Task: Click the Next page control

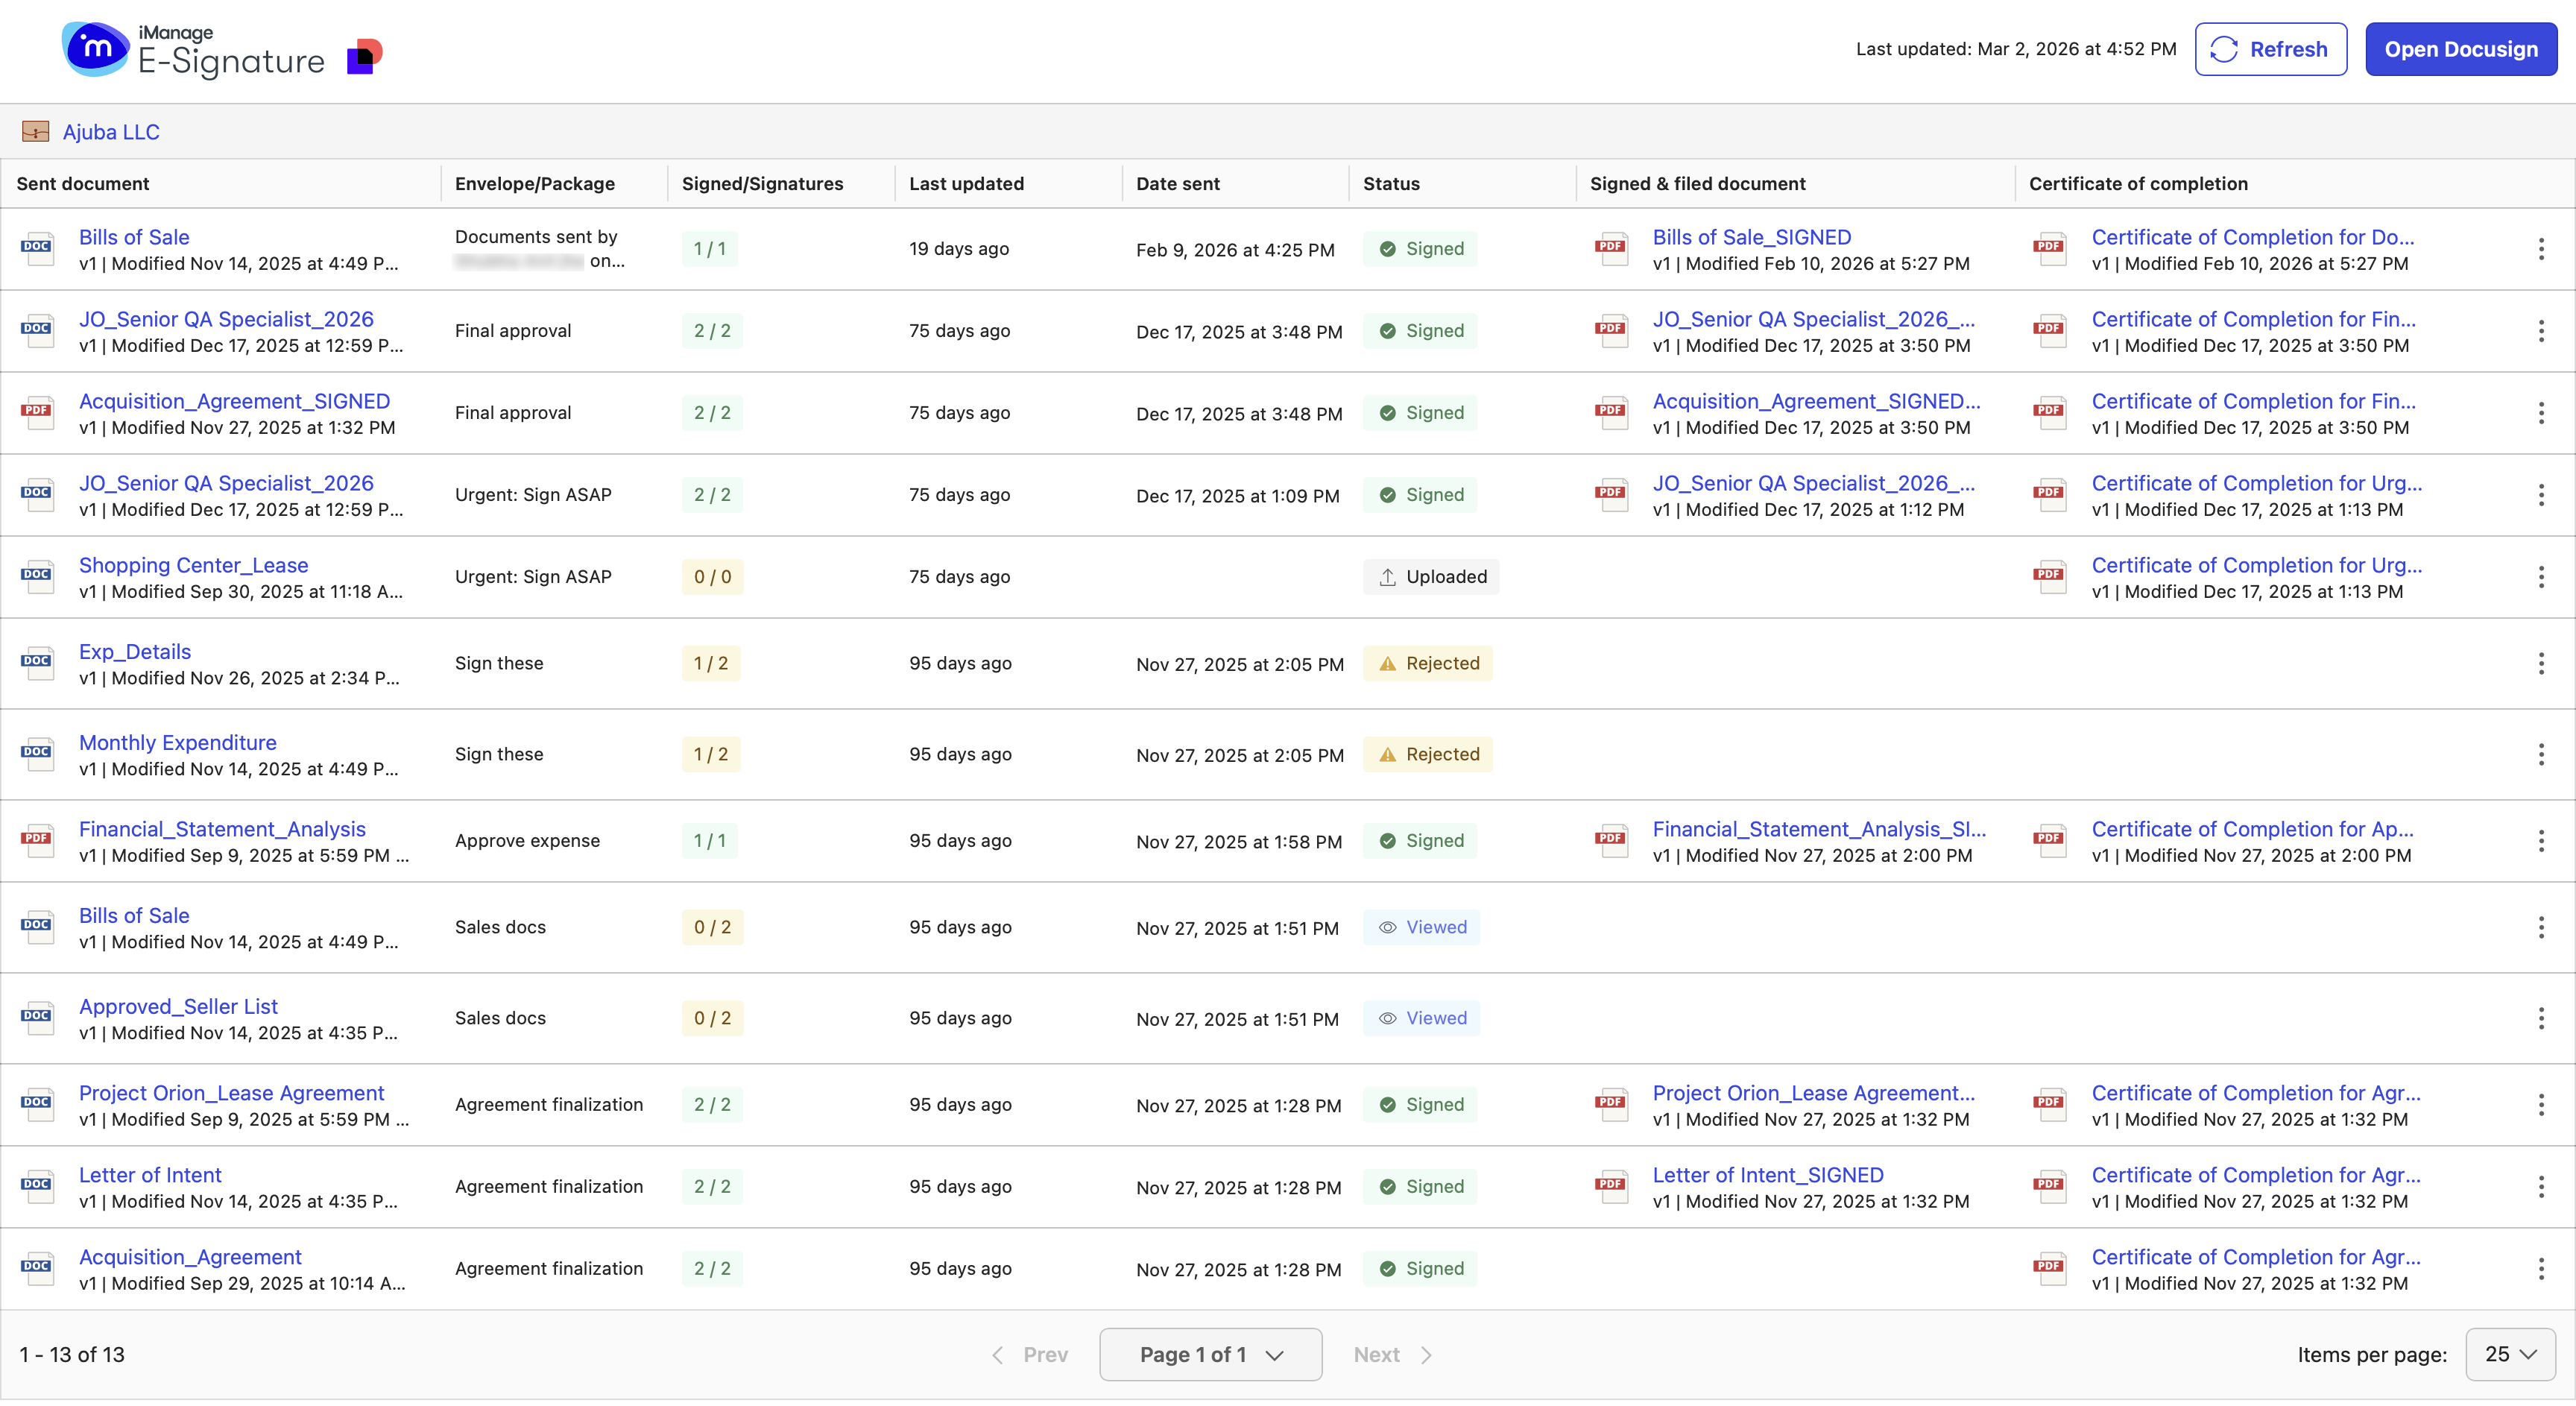Action: [1391, 1354]
